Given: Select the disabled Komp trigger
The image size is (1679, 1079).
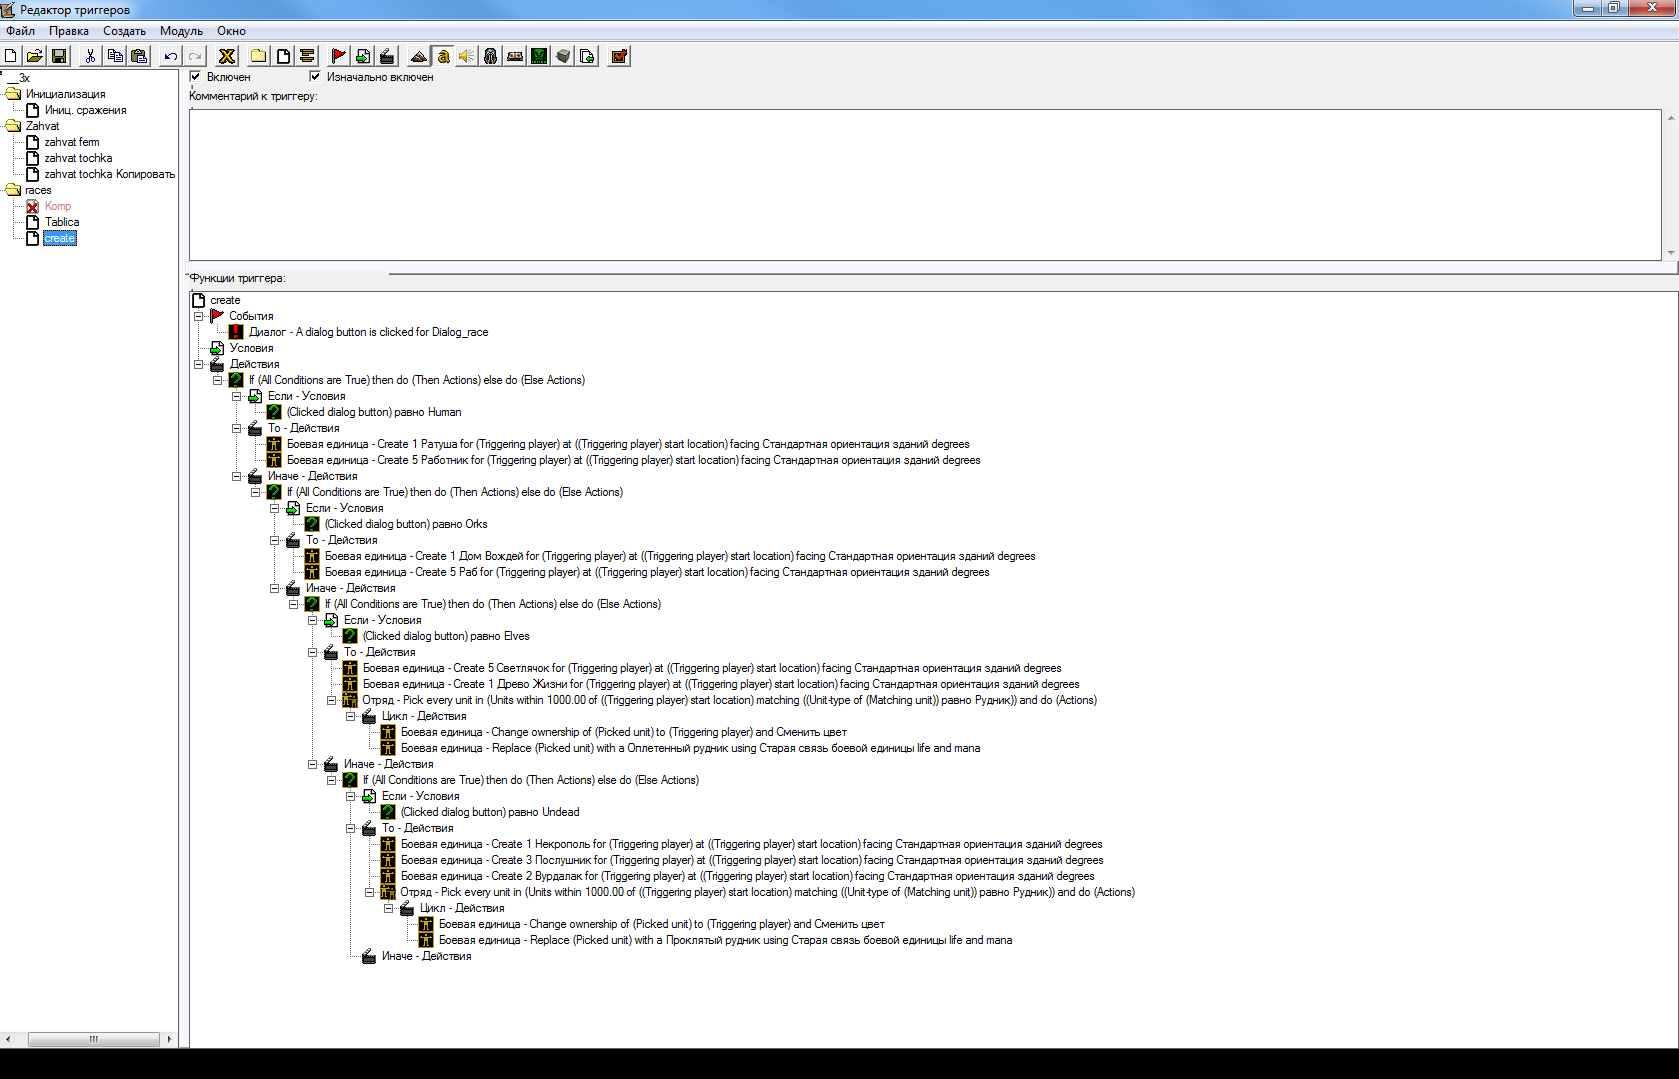Looking at the screenshot, I should coord(58,206).
